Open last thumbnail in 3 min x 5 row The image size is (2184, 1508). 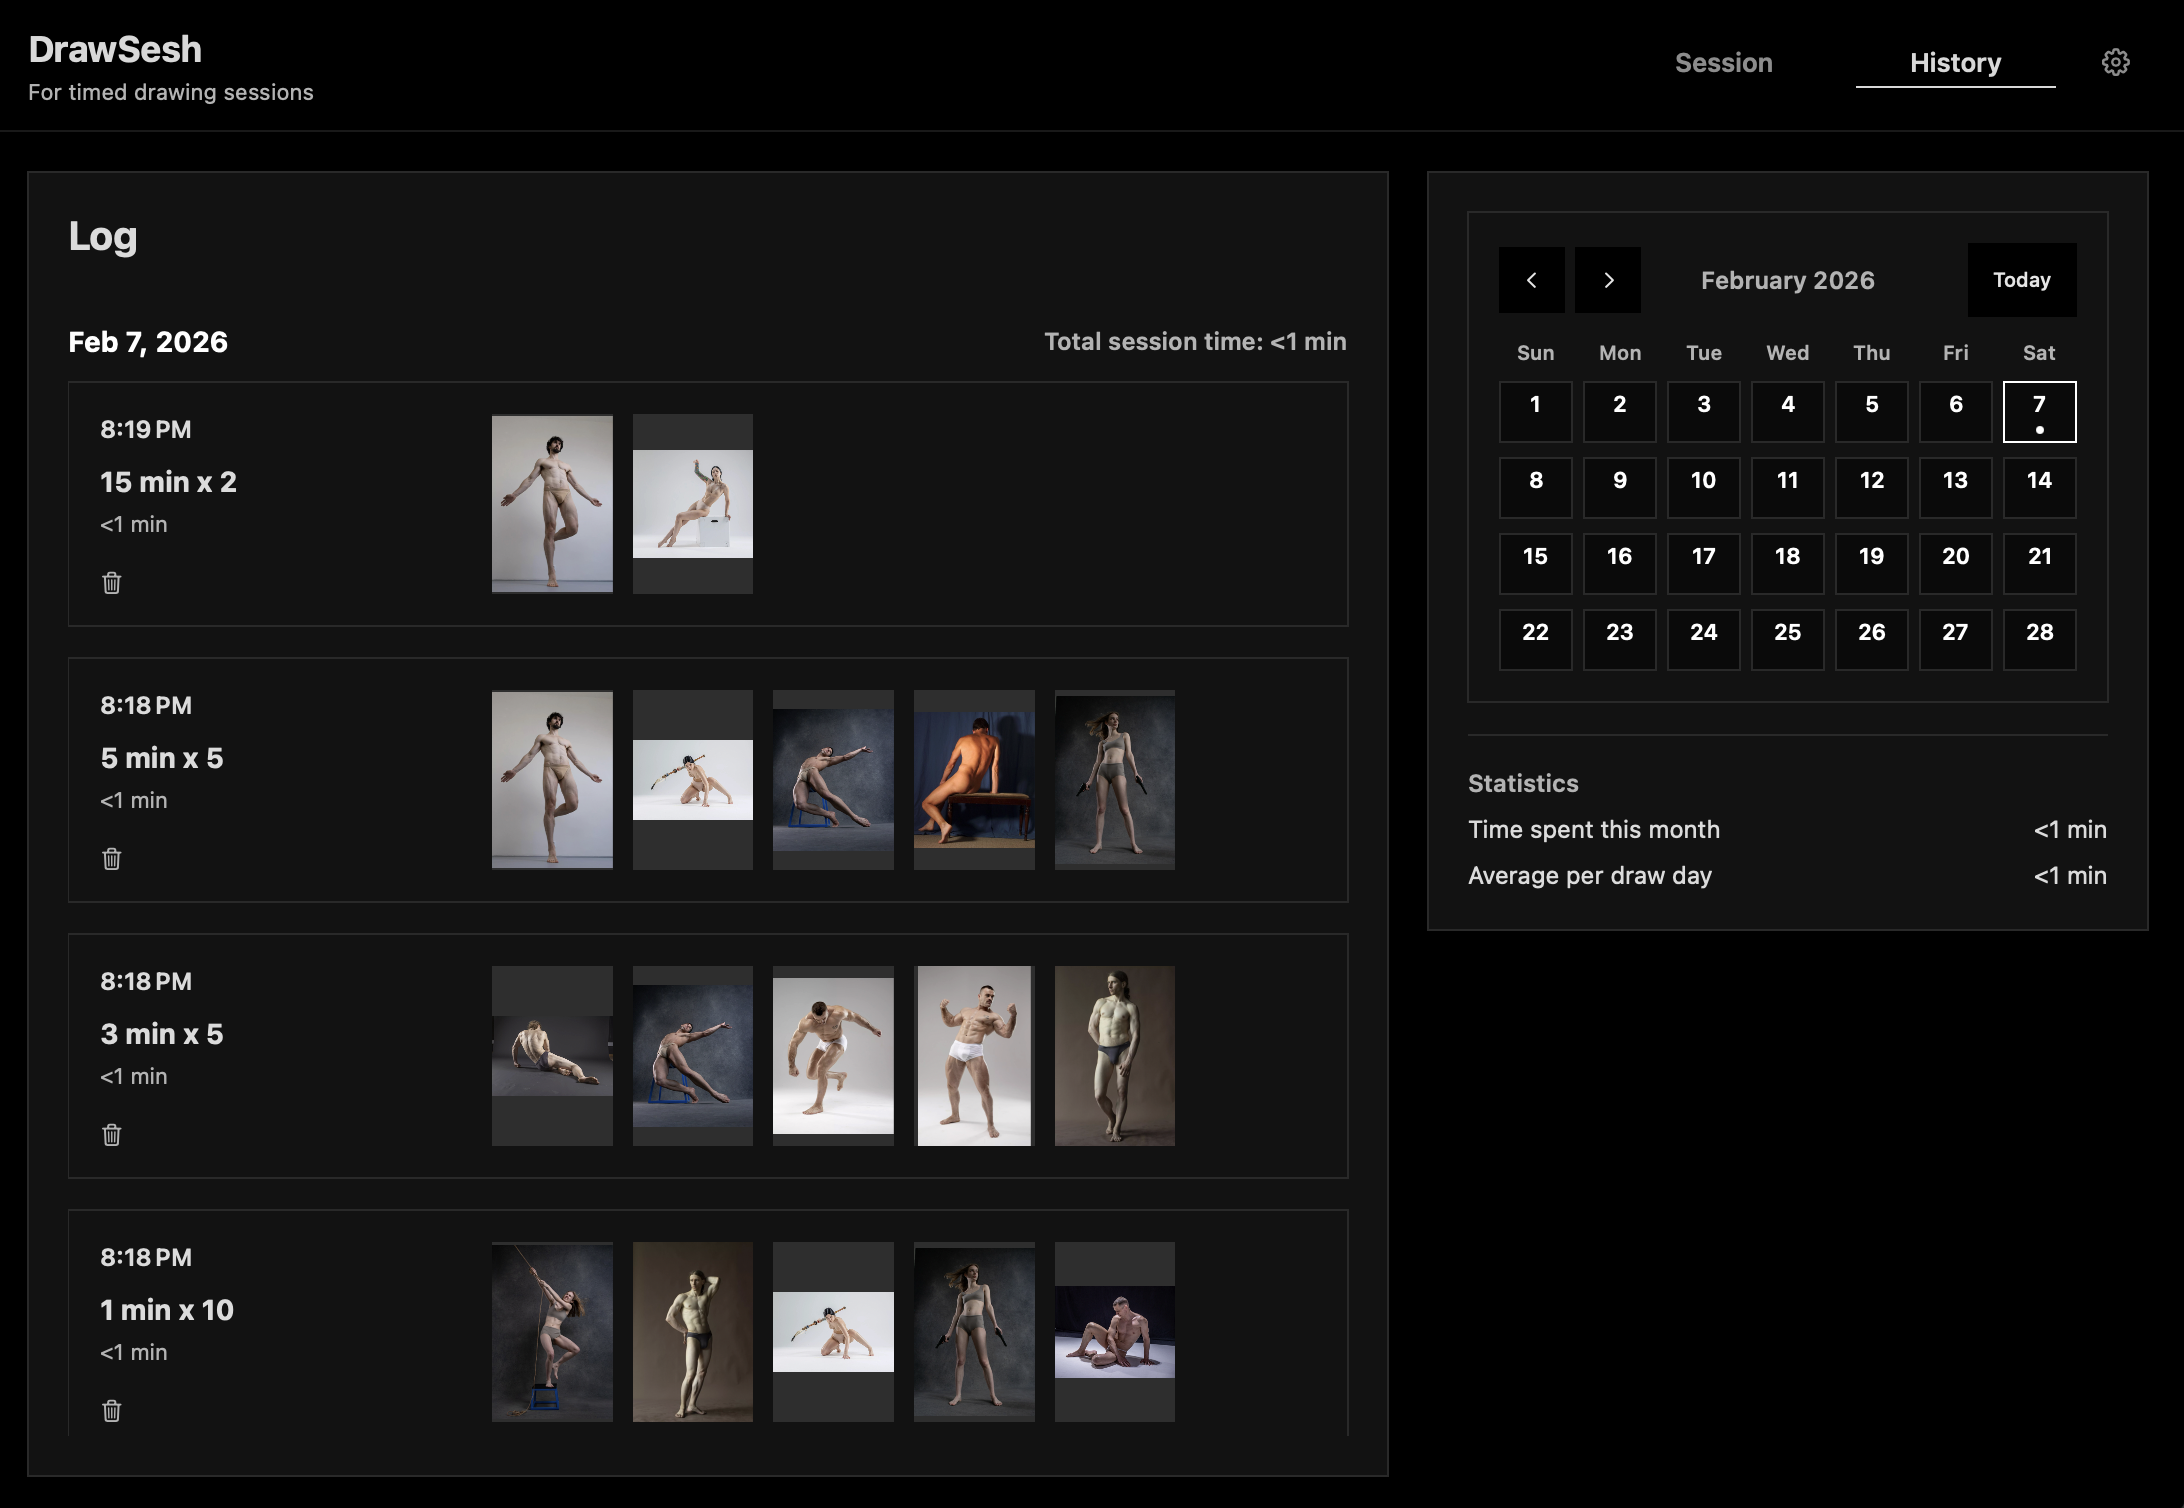click(x=1114, y=1056)
